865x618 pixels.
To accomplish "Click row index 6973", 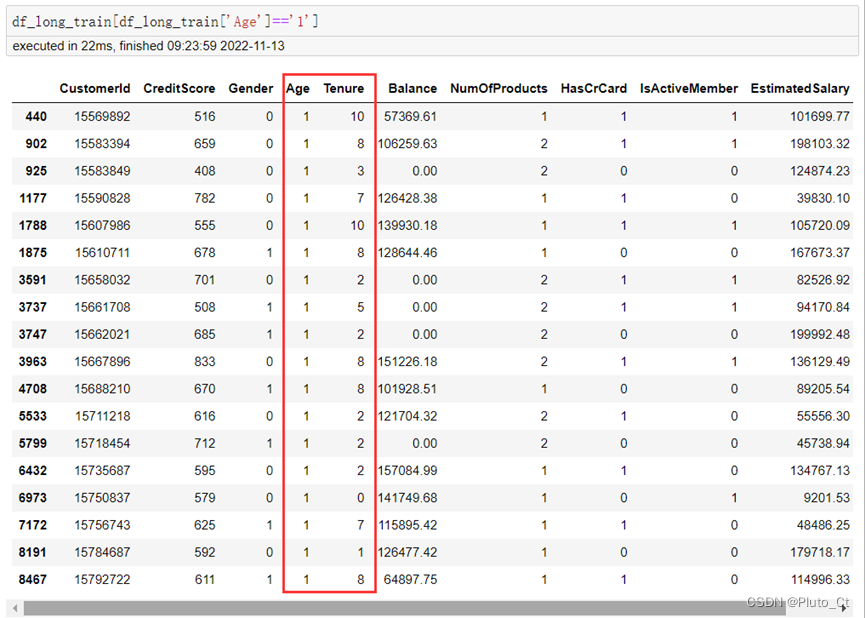I will [33, 498].
